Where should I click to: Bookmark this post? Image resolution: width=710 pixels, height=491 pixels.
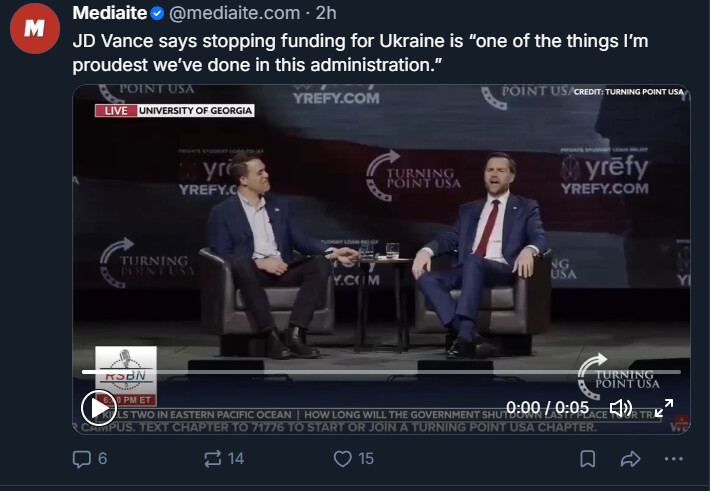(x=588, y=459)
